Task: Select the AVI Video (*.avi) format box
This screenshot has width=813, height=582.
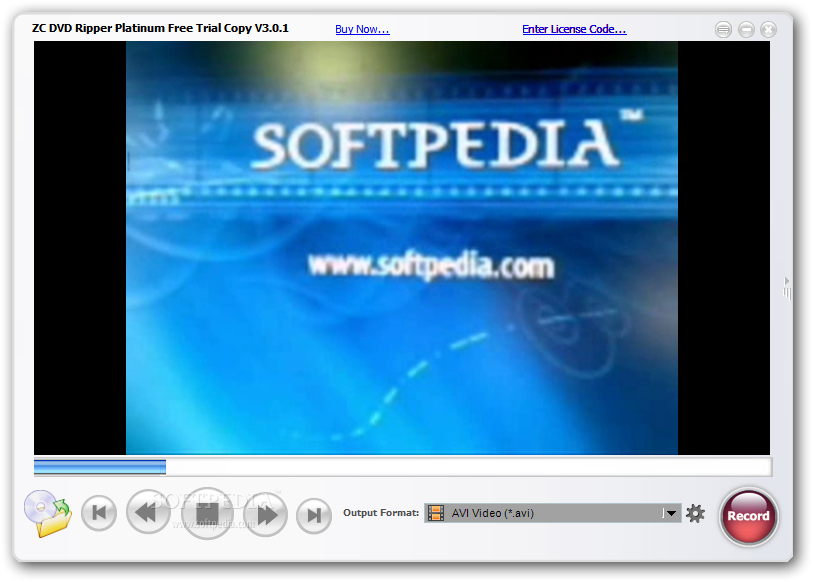Action: [553, 513]
